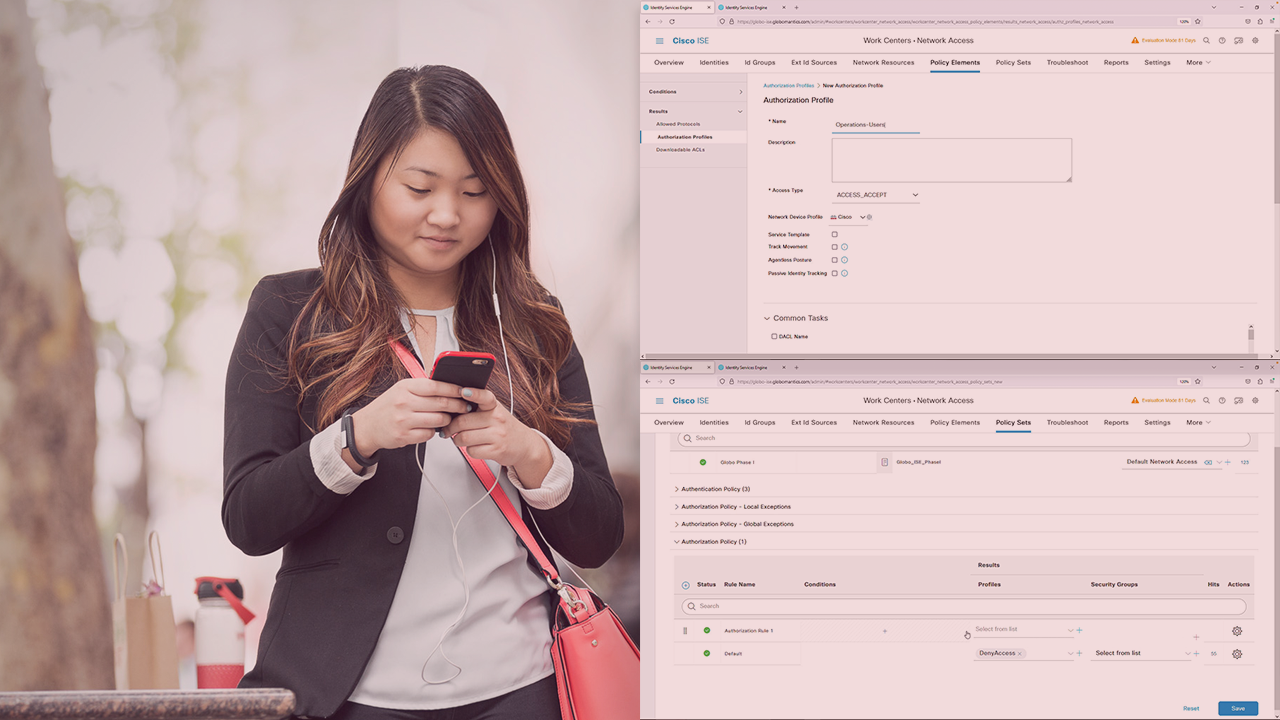Select Downloadable ACLs in the left sidebar
Screen dimensions: 1280x720
(x=680, y=150)
